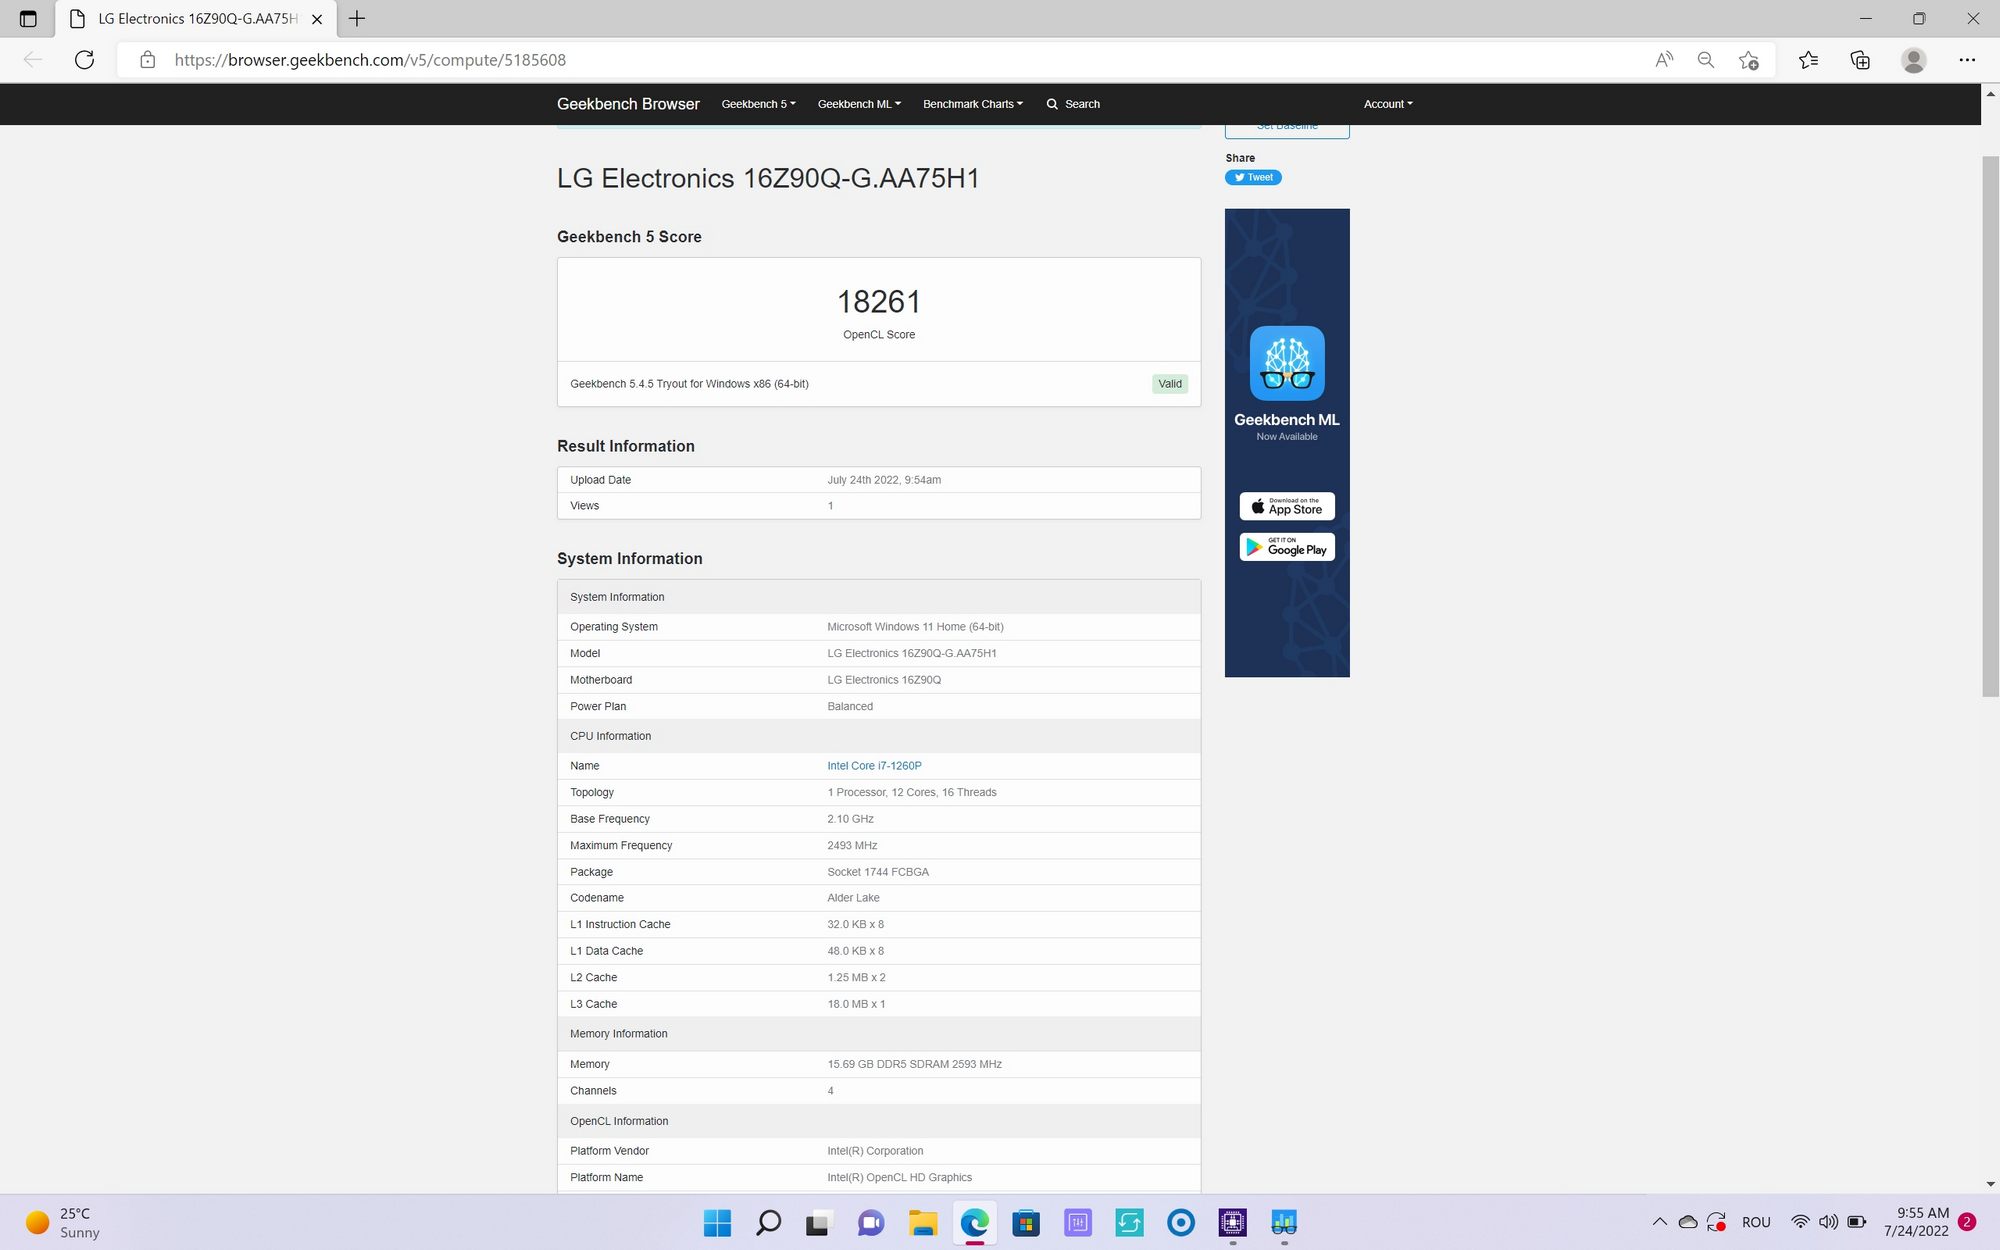This screenshot has width=2000, height=1250.
Task: Open the Collections icon
Action: tap(1860, 60)
